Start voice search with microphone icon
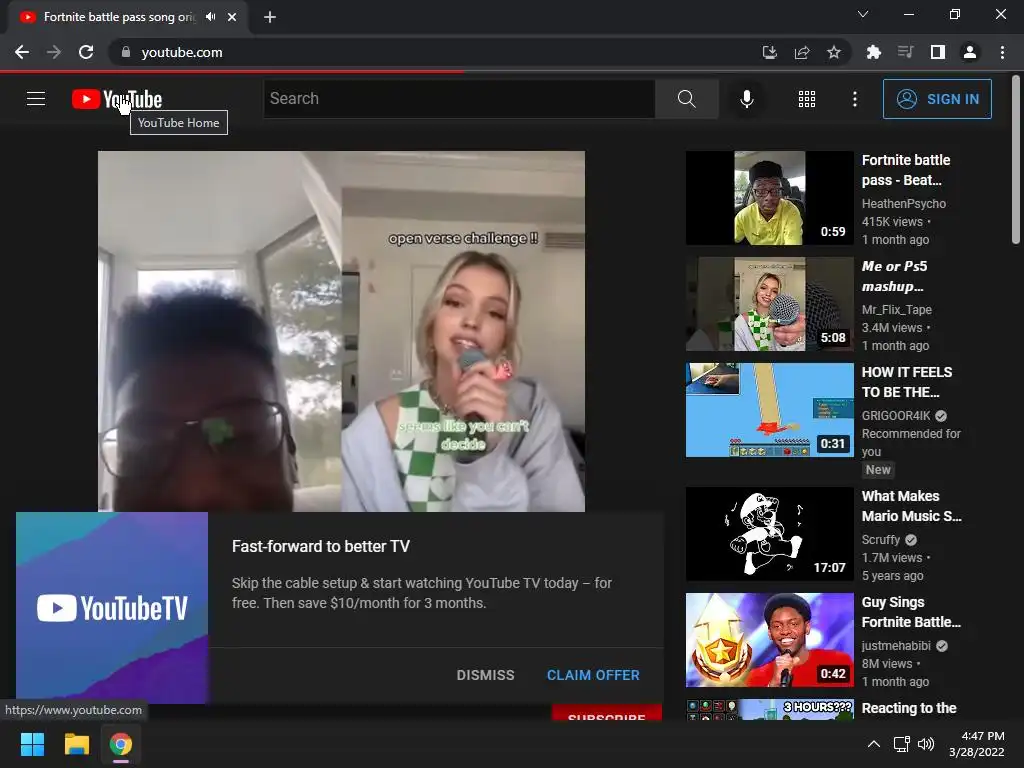 pos(746,99)
